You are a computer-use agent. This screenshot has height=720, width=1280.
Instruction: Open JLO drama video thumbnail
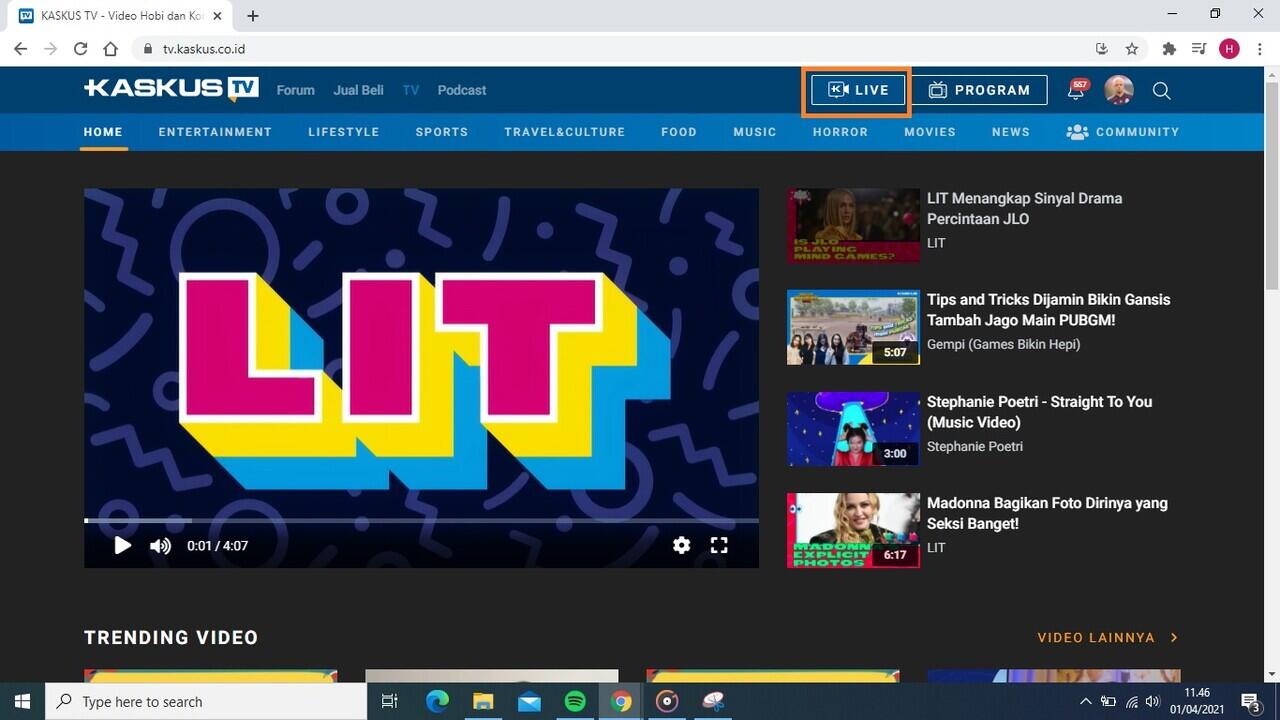(853, 225)
